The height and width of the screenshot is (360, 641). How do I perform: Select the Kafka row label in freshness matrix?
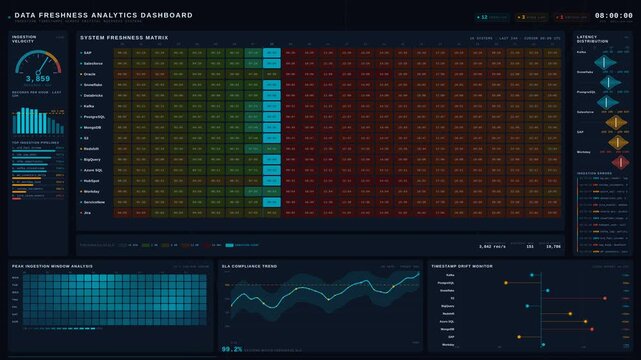(x=89, y=106)
